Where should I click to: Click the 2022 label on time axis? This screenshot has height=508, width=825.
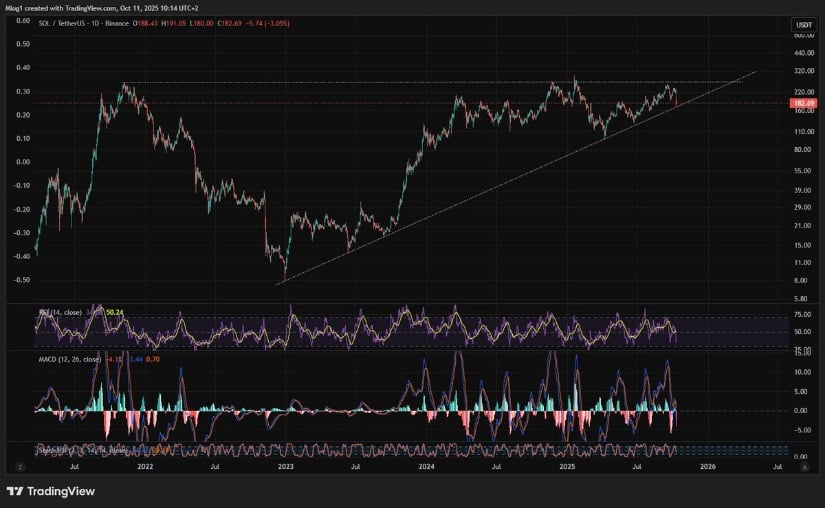point(145,466)
